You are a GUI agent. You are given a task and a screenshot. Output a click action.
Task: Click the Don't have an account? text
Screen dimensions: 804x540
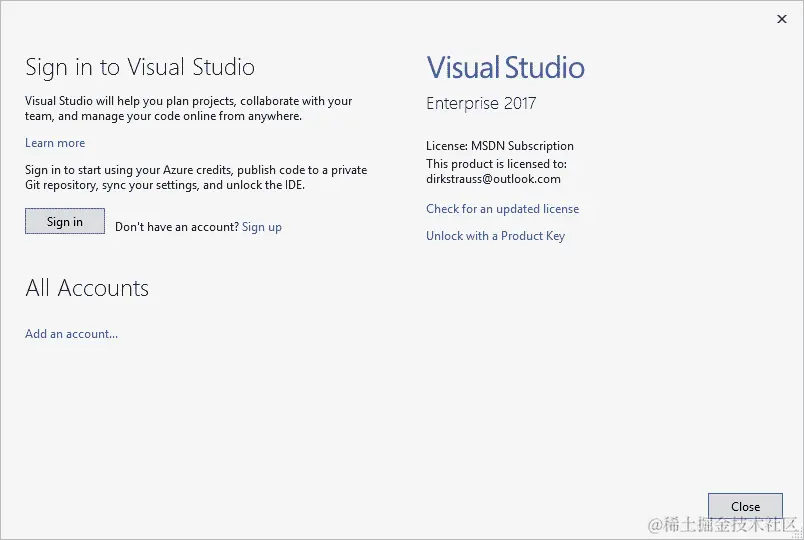177,227
